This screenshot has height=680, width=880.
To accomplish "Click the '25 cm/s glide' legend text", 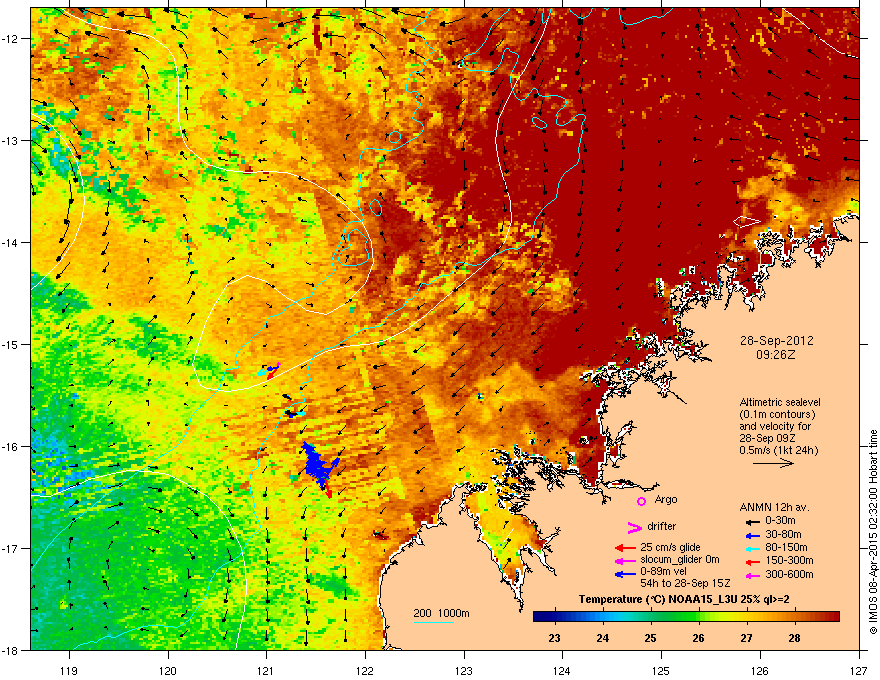I will tap(670, 547).
